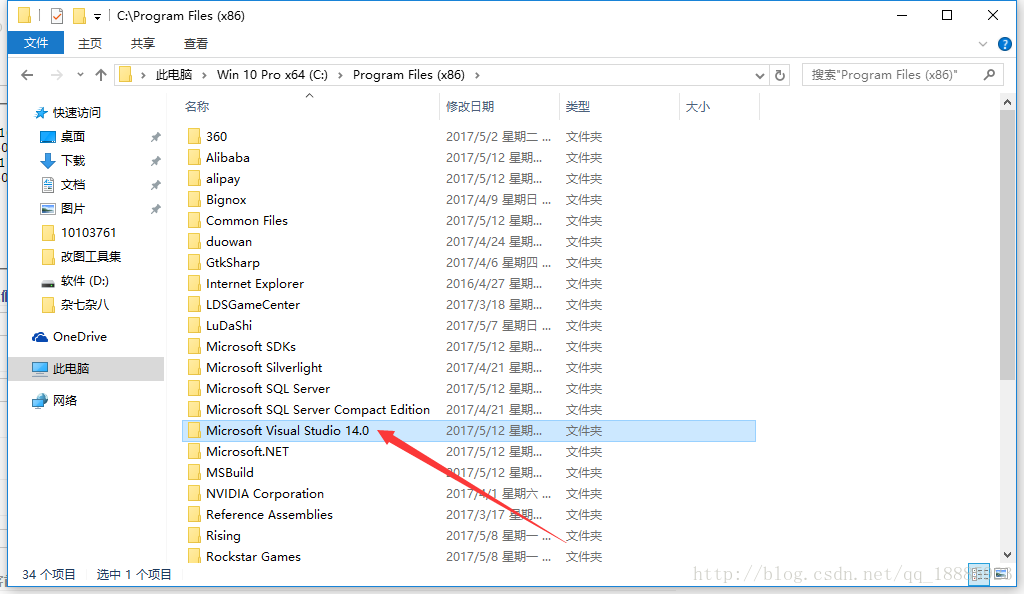Switch to the 共享 ribbon tab

click(142, 44)
